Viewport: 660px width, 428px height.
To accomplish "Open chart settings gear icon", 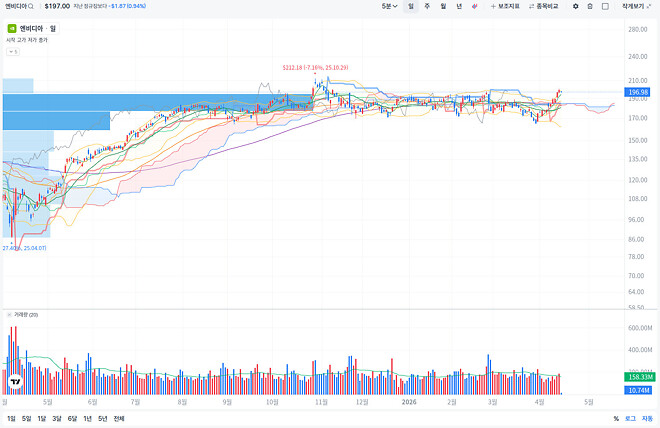I will [x=575, y=6].
